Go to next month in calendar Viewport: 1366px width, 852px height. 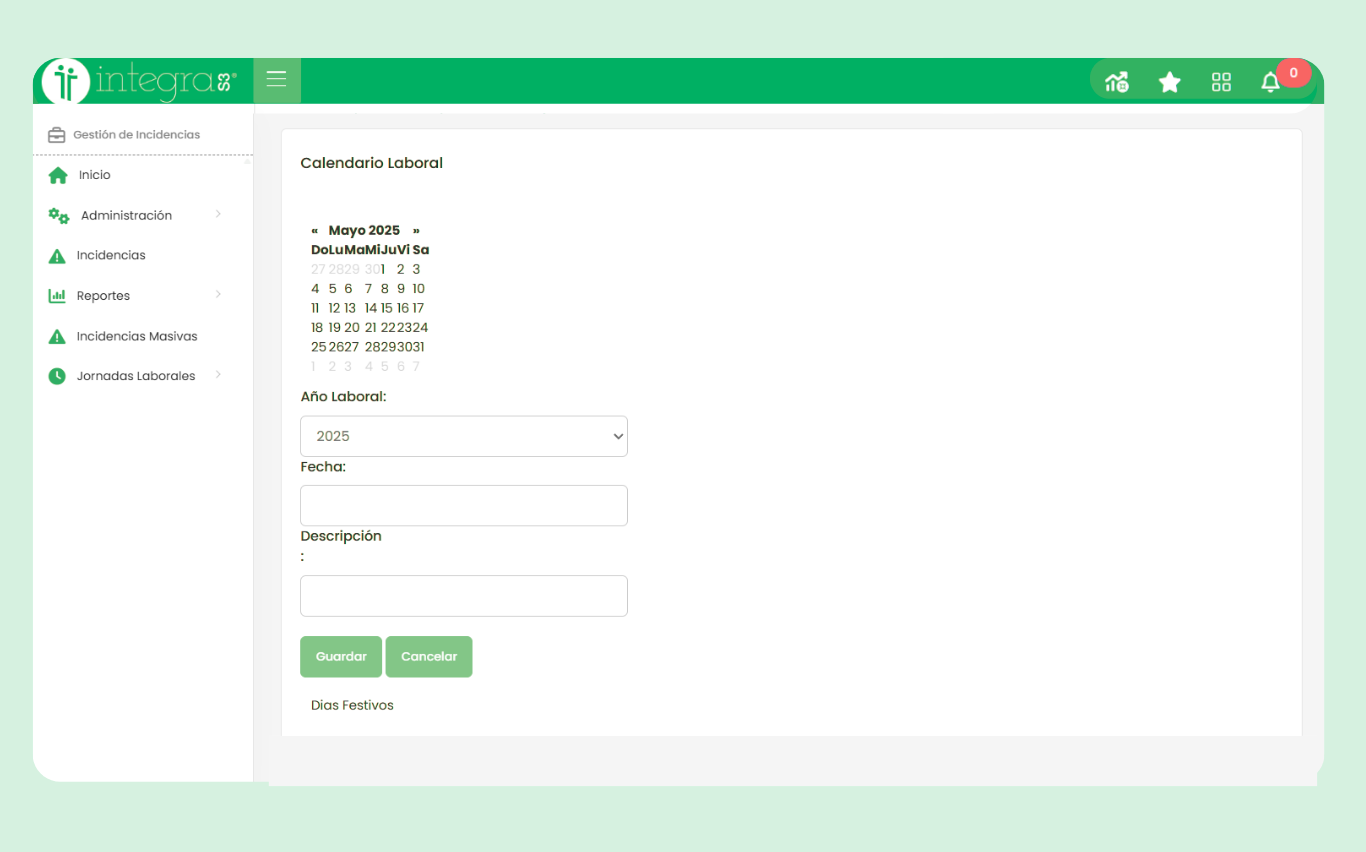coord(416,230)
